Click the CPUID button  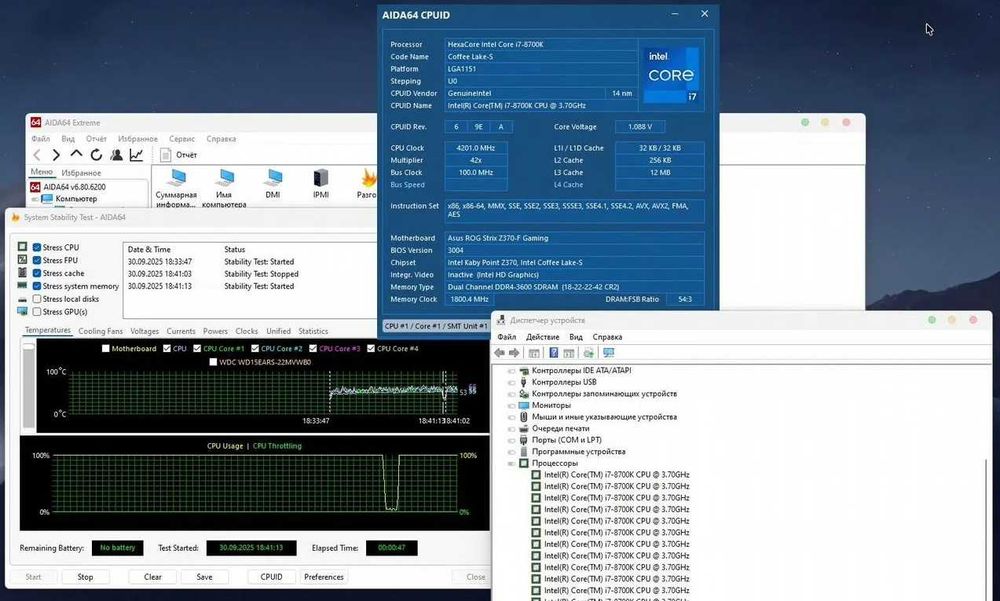click(271, 577)
